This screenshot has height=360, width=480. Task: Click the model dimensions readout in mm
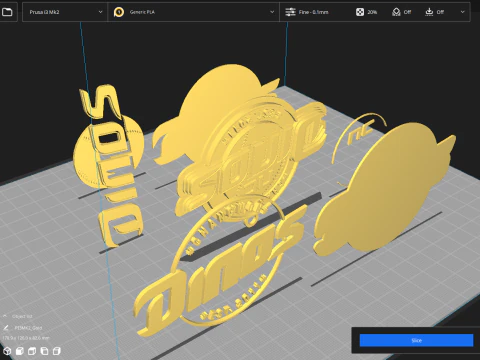tap(26, 338)
